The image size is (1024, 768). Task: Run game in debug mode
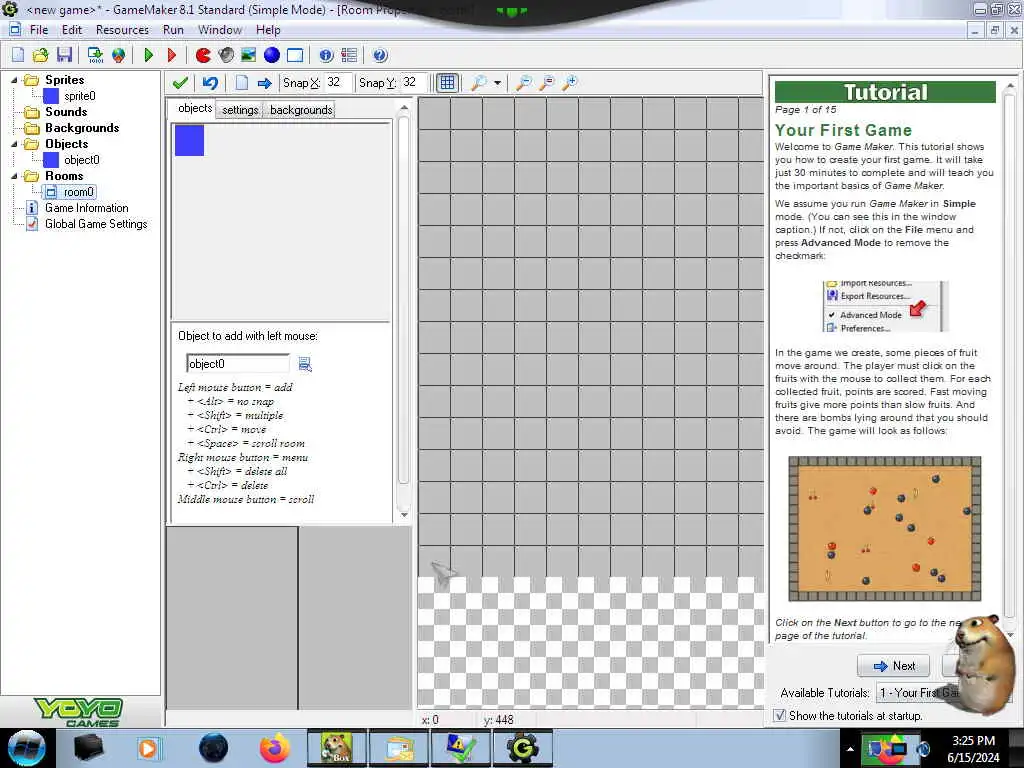(172, 56)
